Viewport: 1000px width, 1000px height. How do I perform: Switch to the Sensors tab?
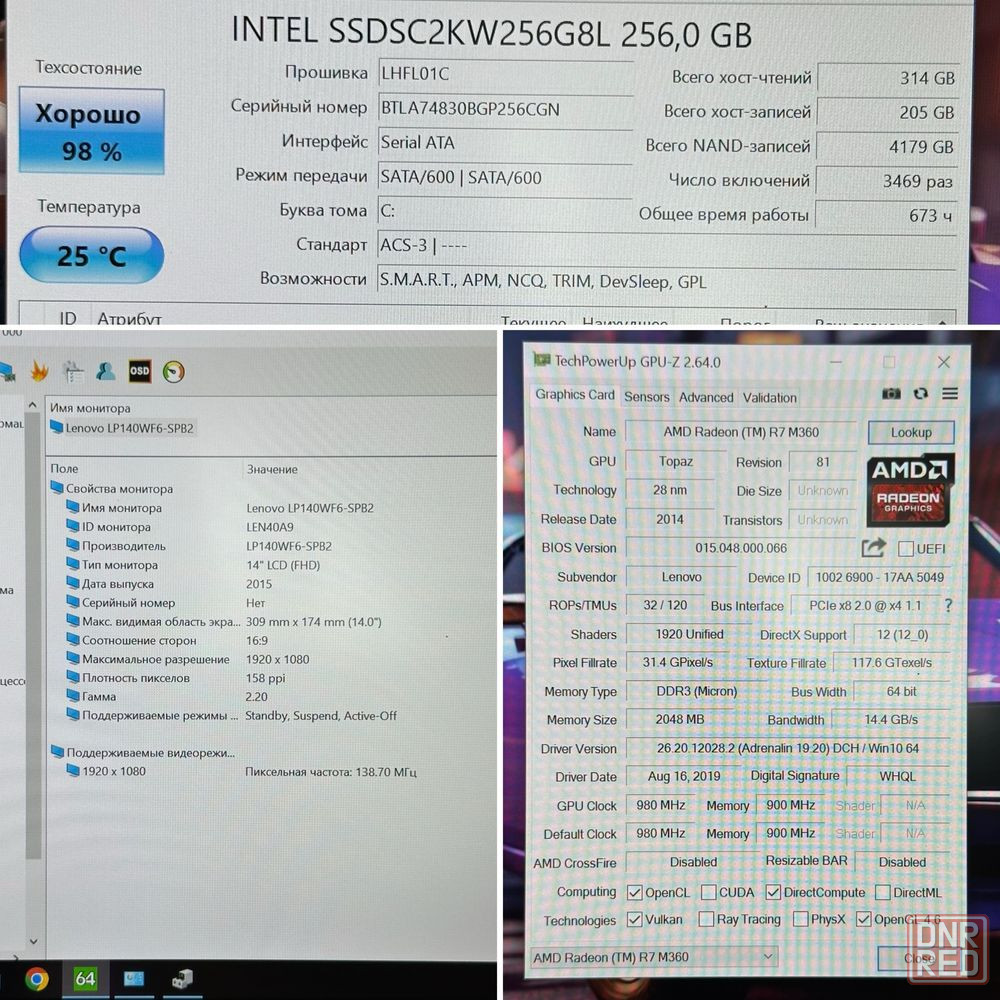tap(647, 397)
